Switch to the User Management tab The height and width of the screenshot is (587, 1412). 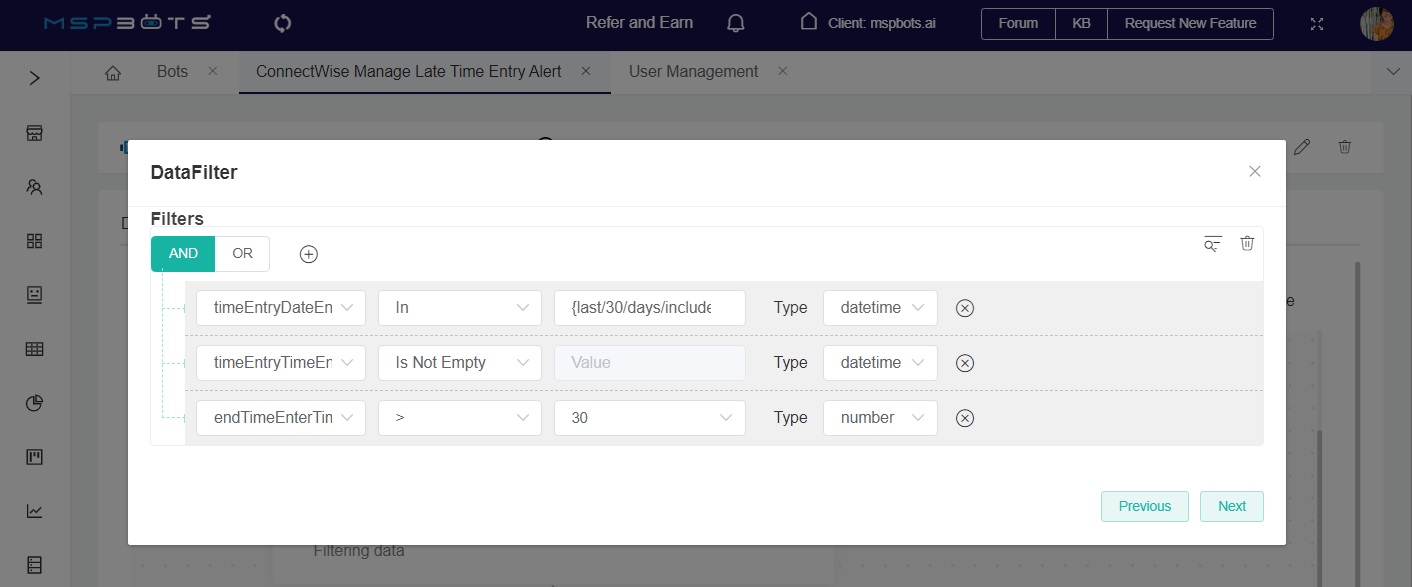point(693,71)
